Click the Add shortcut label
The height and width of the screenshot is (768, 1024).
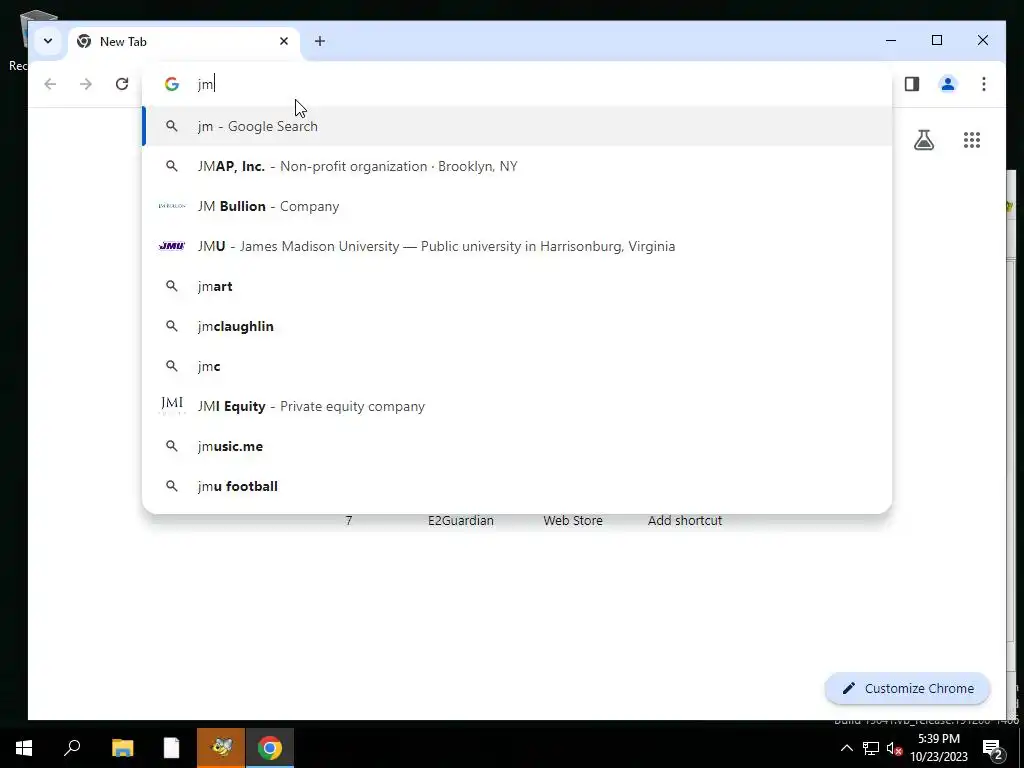click(x=684, y=520)
